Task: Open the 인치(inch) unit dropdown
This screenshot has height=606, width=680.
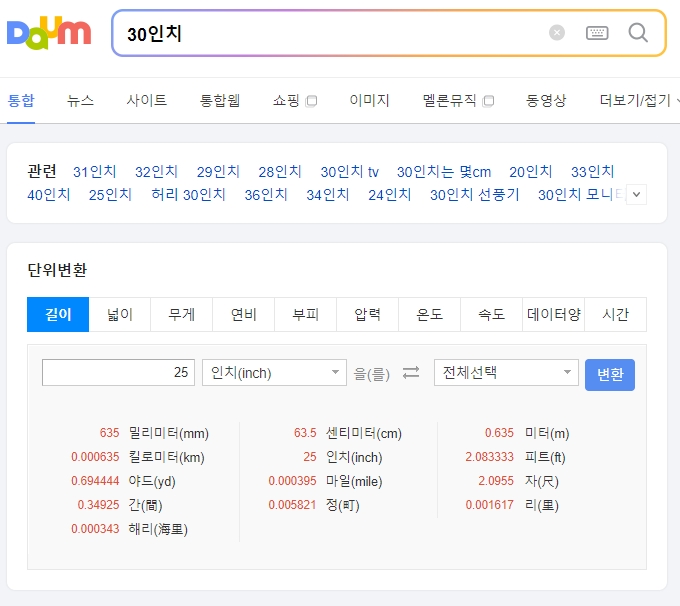Action: click(274, 372)
